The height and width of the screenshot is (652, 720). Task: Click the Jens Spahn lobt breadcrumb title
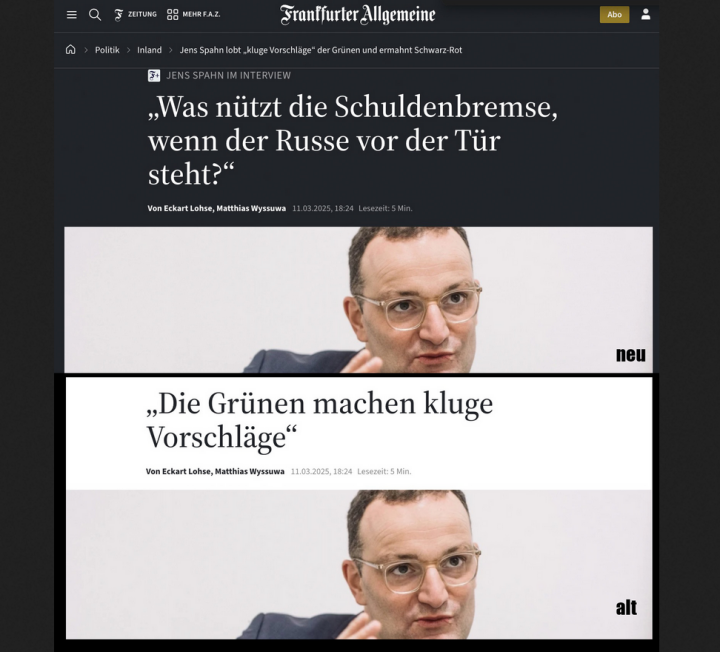(x=321, y=50)
